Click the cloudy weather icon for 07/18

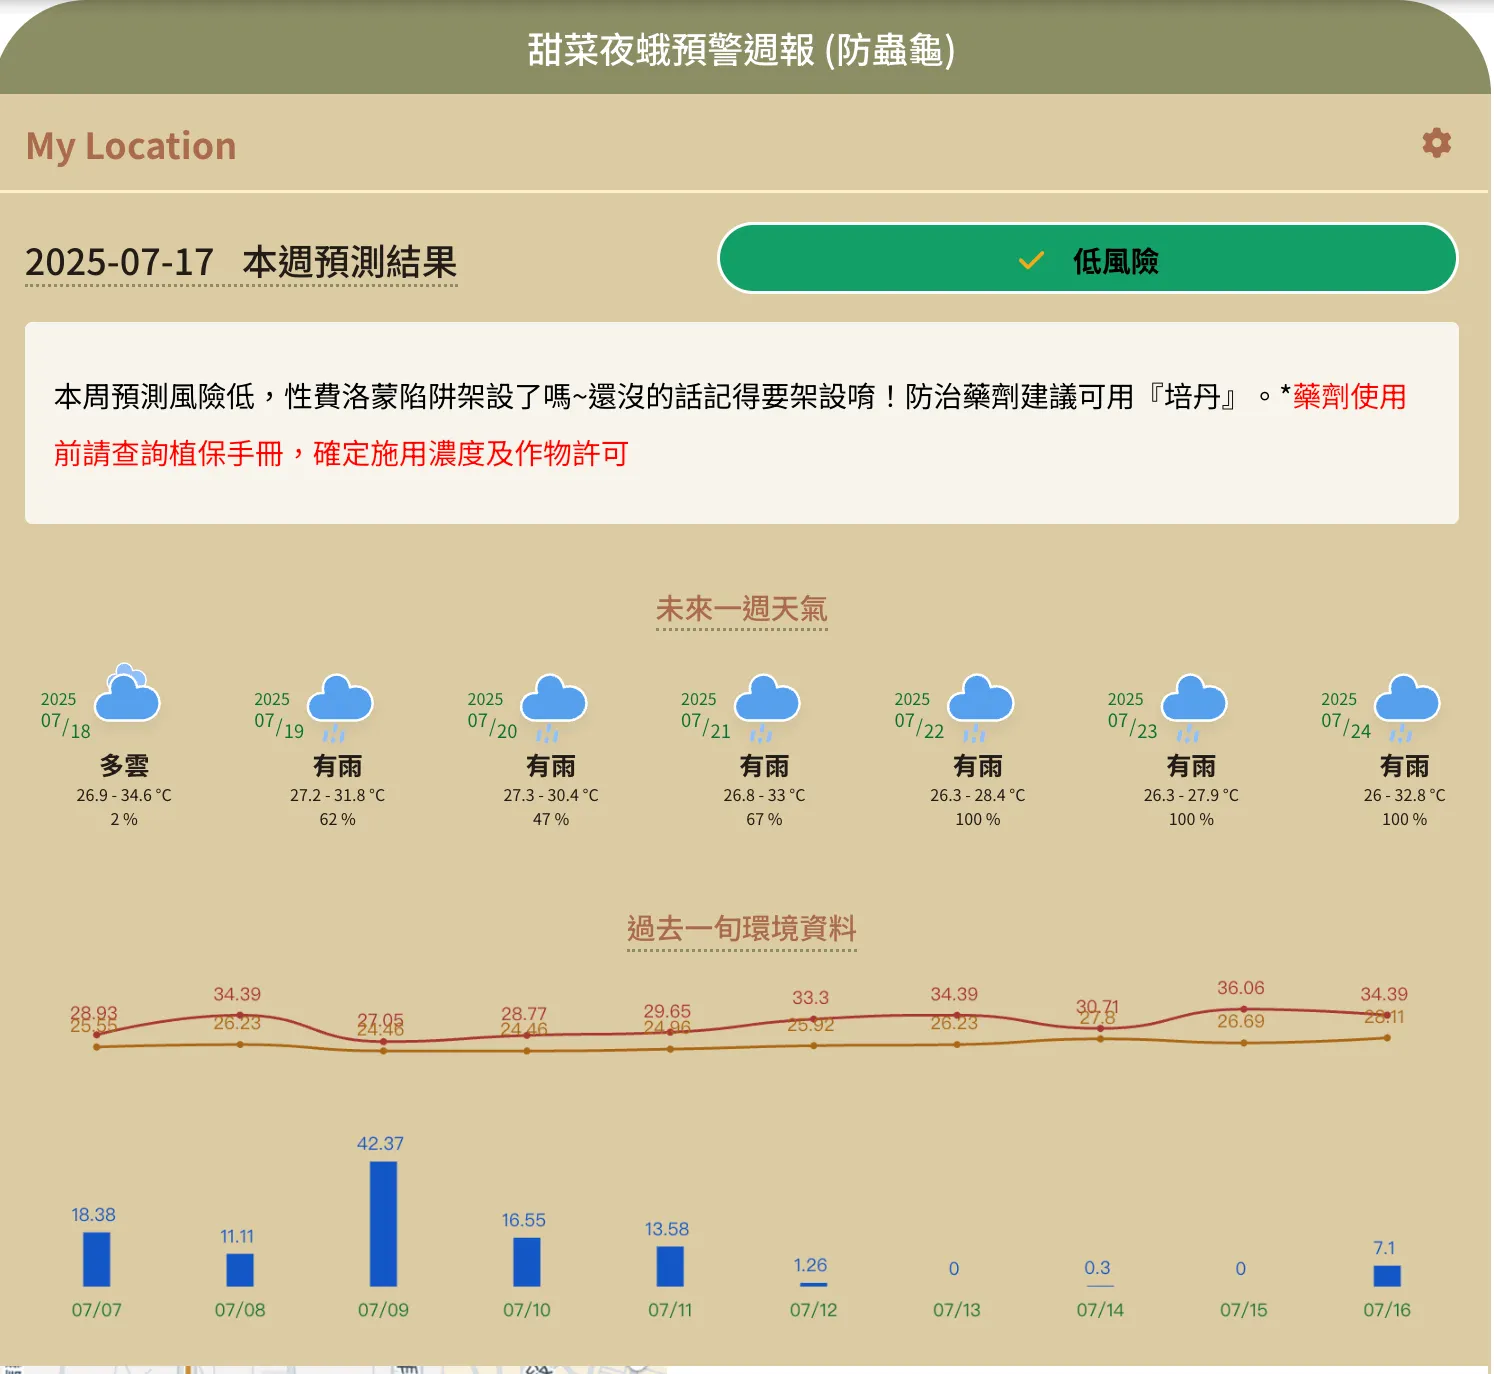point(127,695)
